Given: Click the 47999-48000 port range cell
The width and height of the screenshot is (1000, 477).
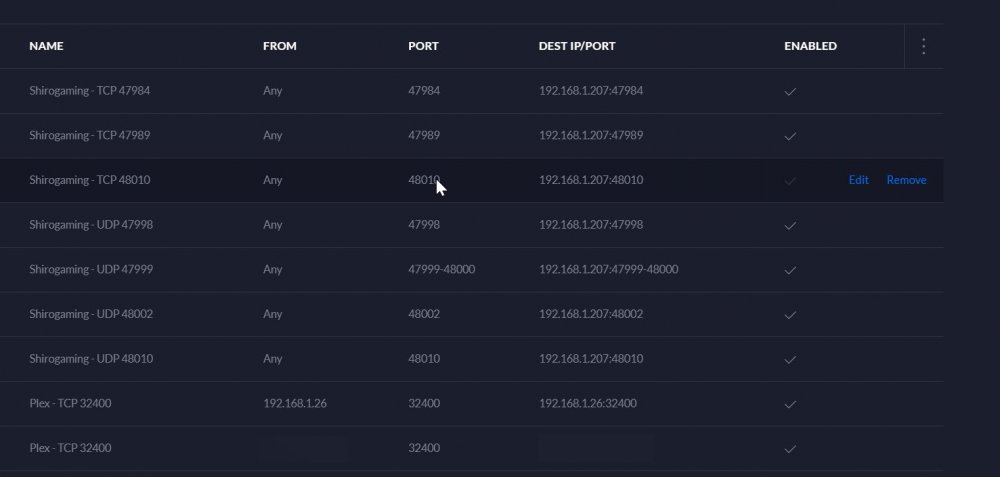Looking at the screenshot, I should [x=441, y=269].
